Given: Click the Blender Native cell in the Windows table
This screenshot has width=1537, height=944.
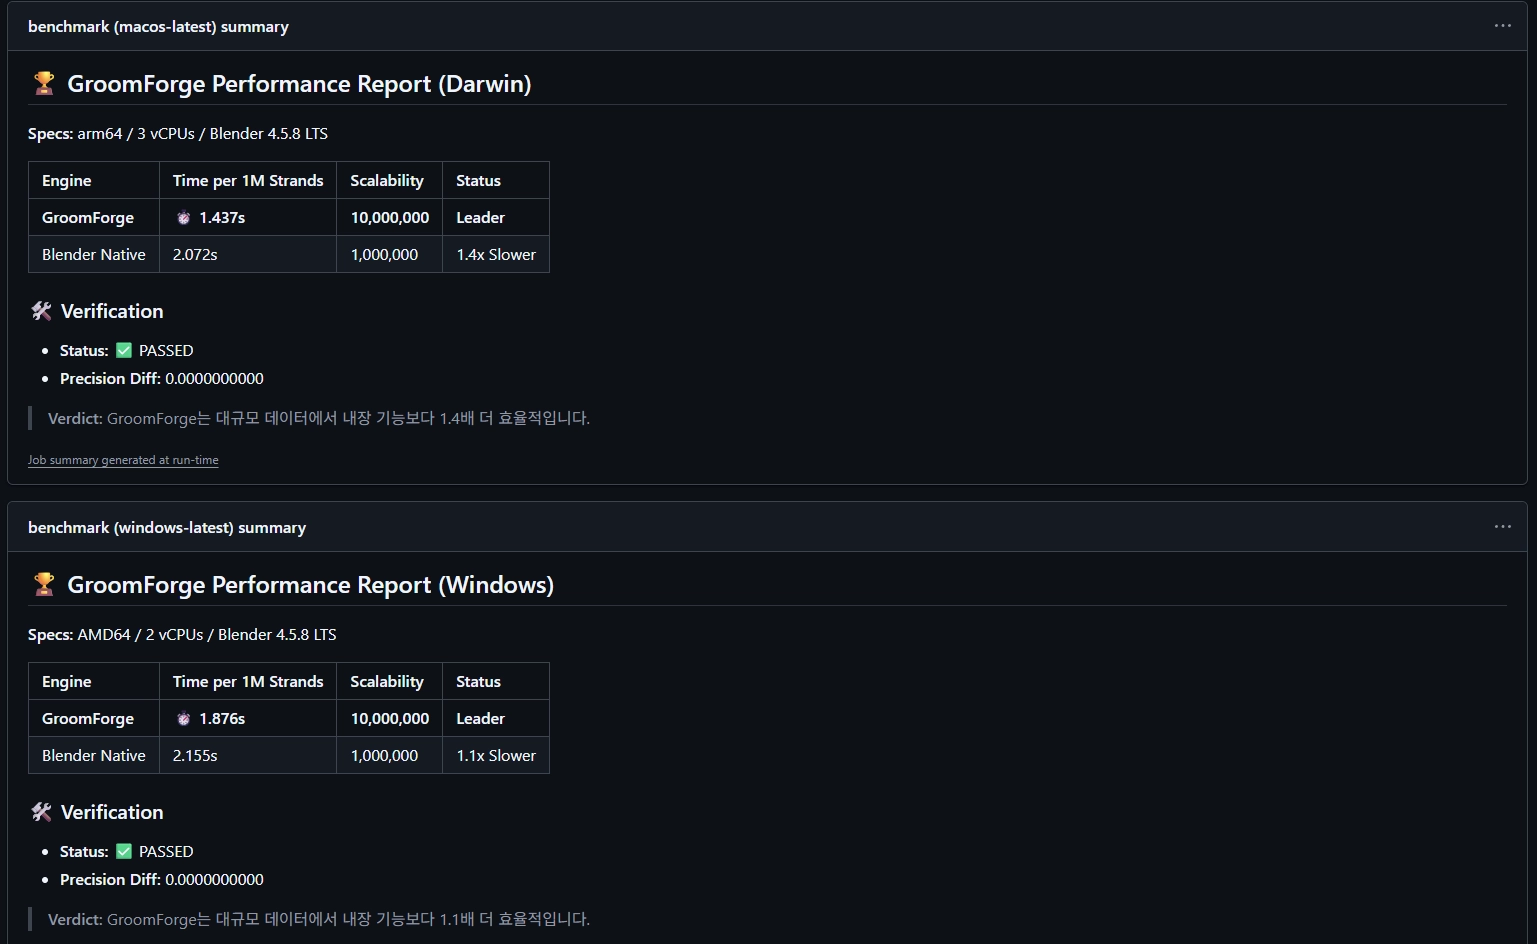Looking at the screenshot, I should tap(94, 755).
